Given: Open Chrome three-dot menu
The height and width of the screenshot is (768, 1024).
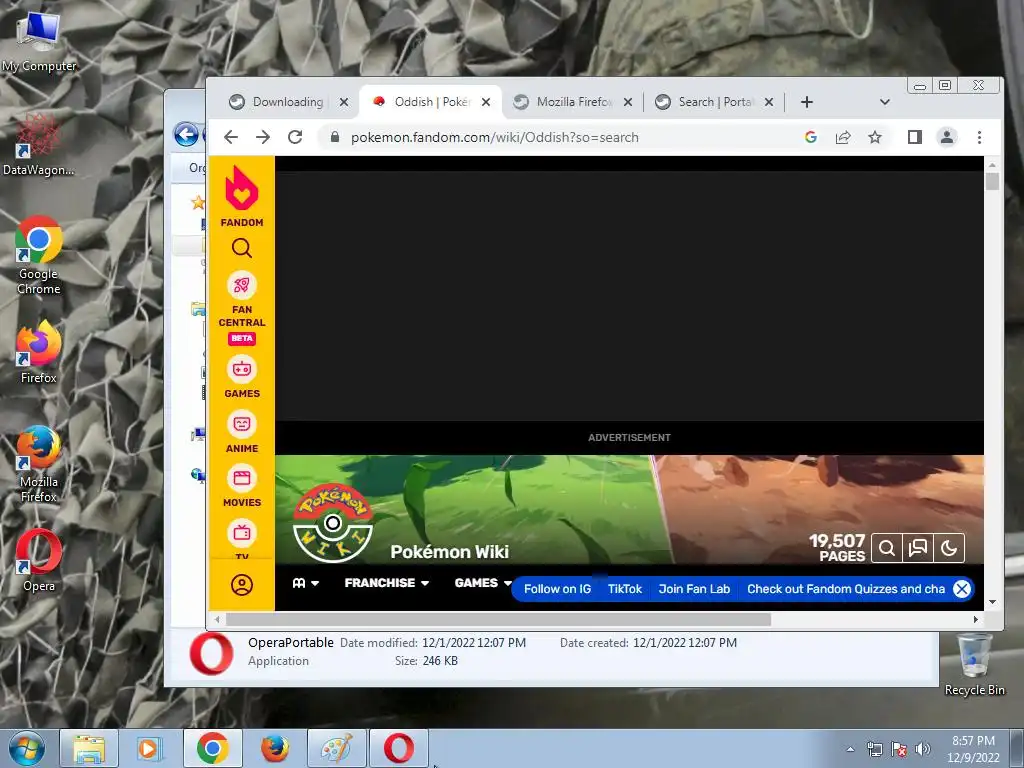Looking at the screenshot, I should point(979,137).
